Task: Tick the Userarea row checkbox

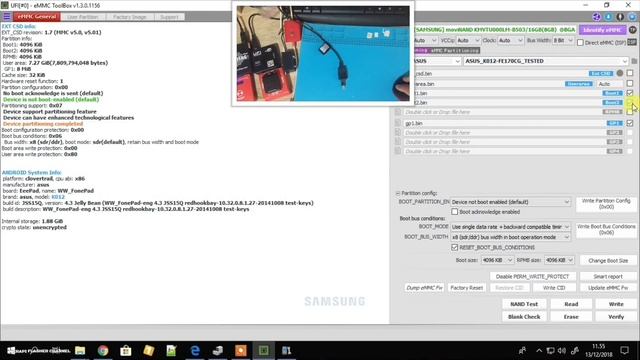Action: (x=630, y=83)
